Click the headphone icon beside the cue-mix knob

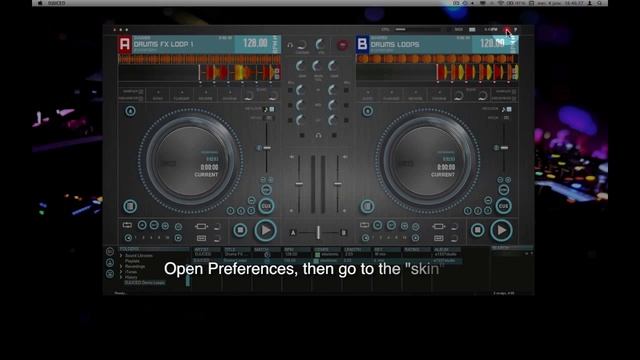290,45
